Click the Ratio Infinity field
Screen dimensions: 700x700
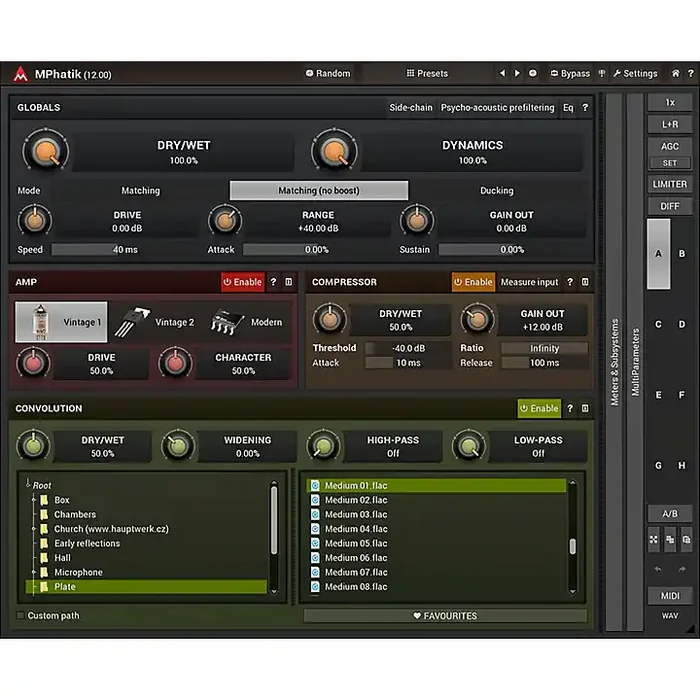click(544, 348)
